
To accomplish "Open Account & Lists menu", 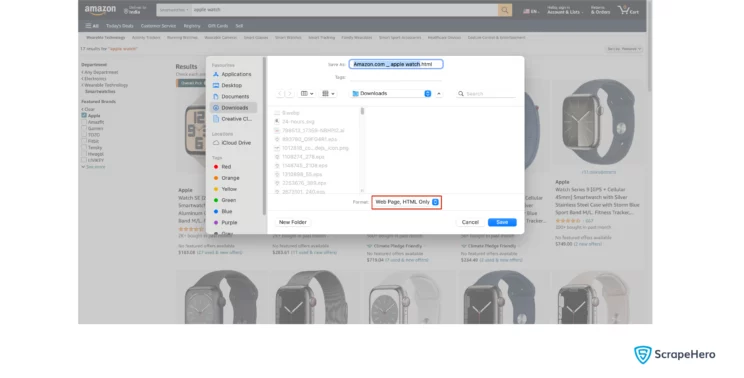I will 565,10.
